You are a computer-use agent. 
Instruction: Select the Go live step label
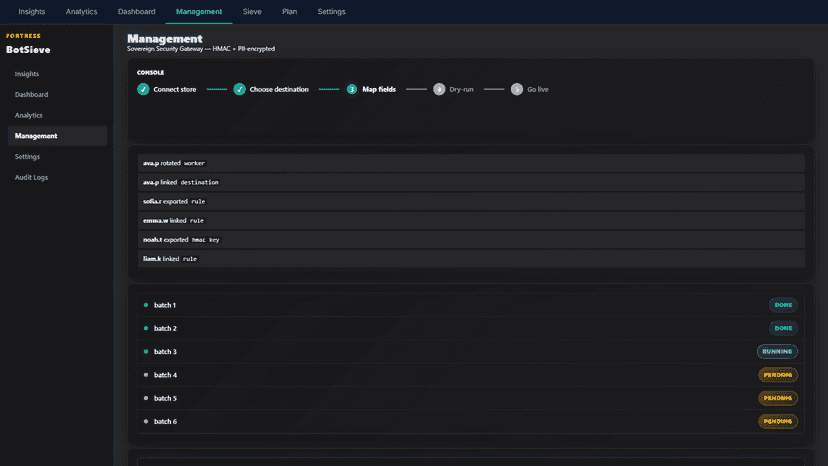[538, 89]
